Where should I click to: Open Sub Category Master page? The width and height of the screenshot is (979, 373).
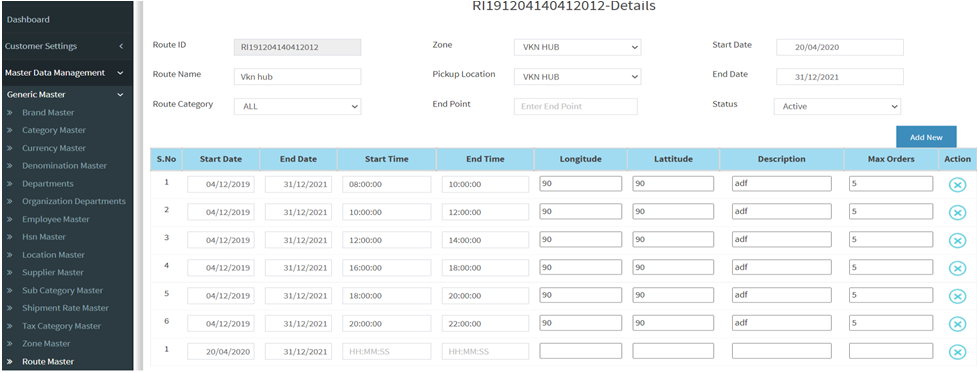62,291
